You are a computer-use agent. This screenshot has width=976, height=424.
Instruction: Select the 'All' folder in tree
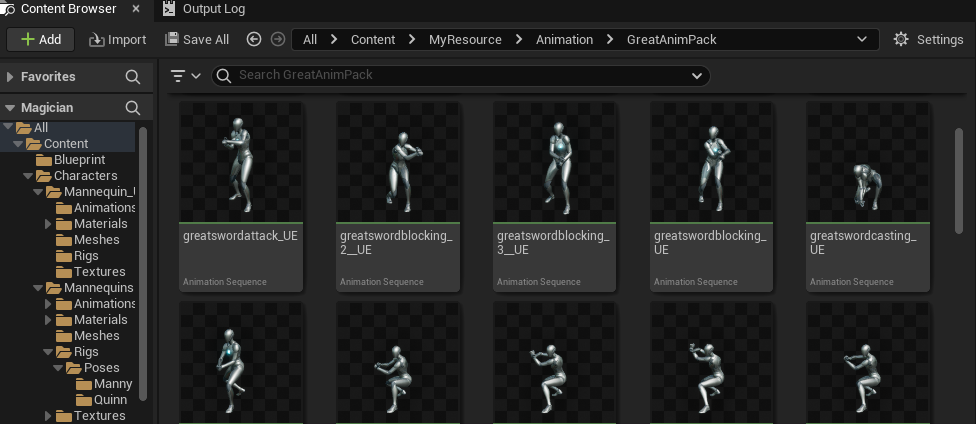(40, 128)
